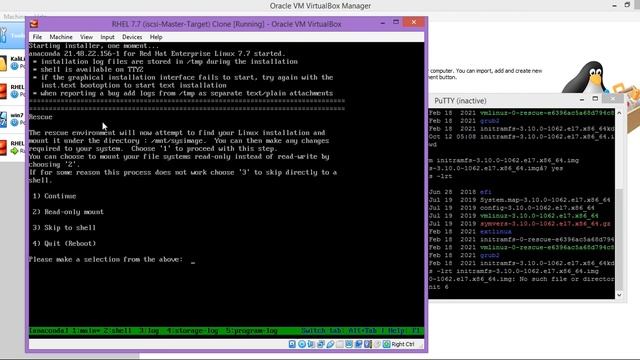The image size is (640, 360).
Task: Click 'efi' entry in PuTTY listing
Action: coord(486,192)
